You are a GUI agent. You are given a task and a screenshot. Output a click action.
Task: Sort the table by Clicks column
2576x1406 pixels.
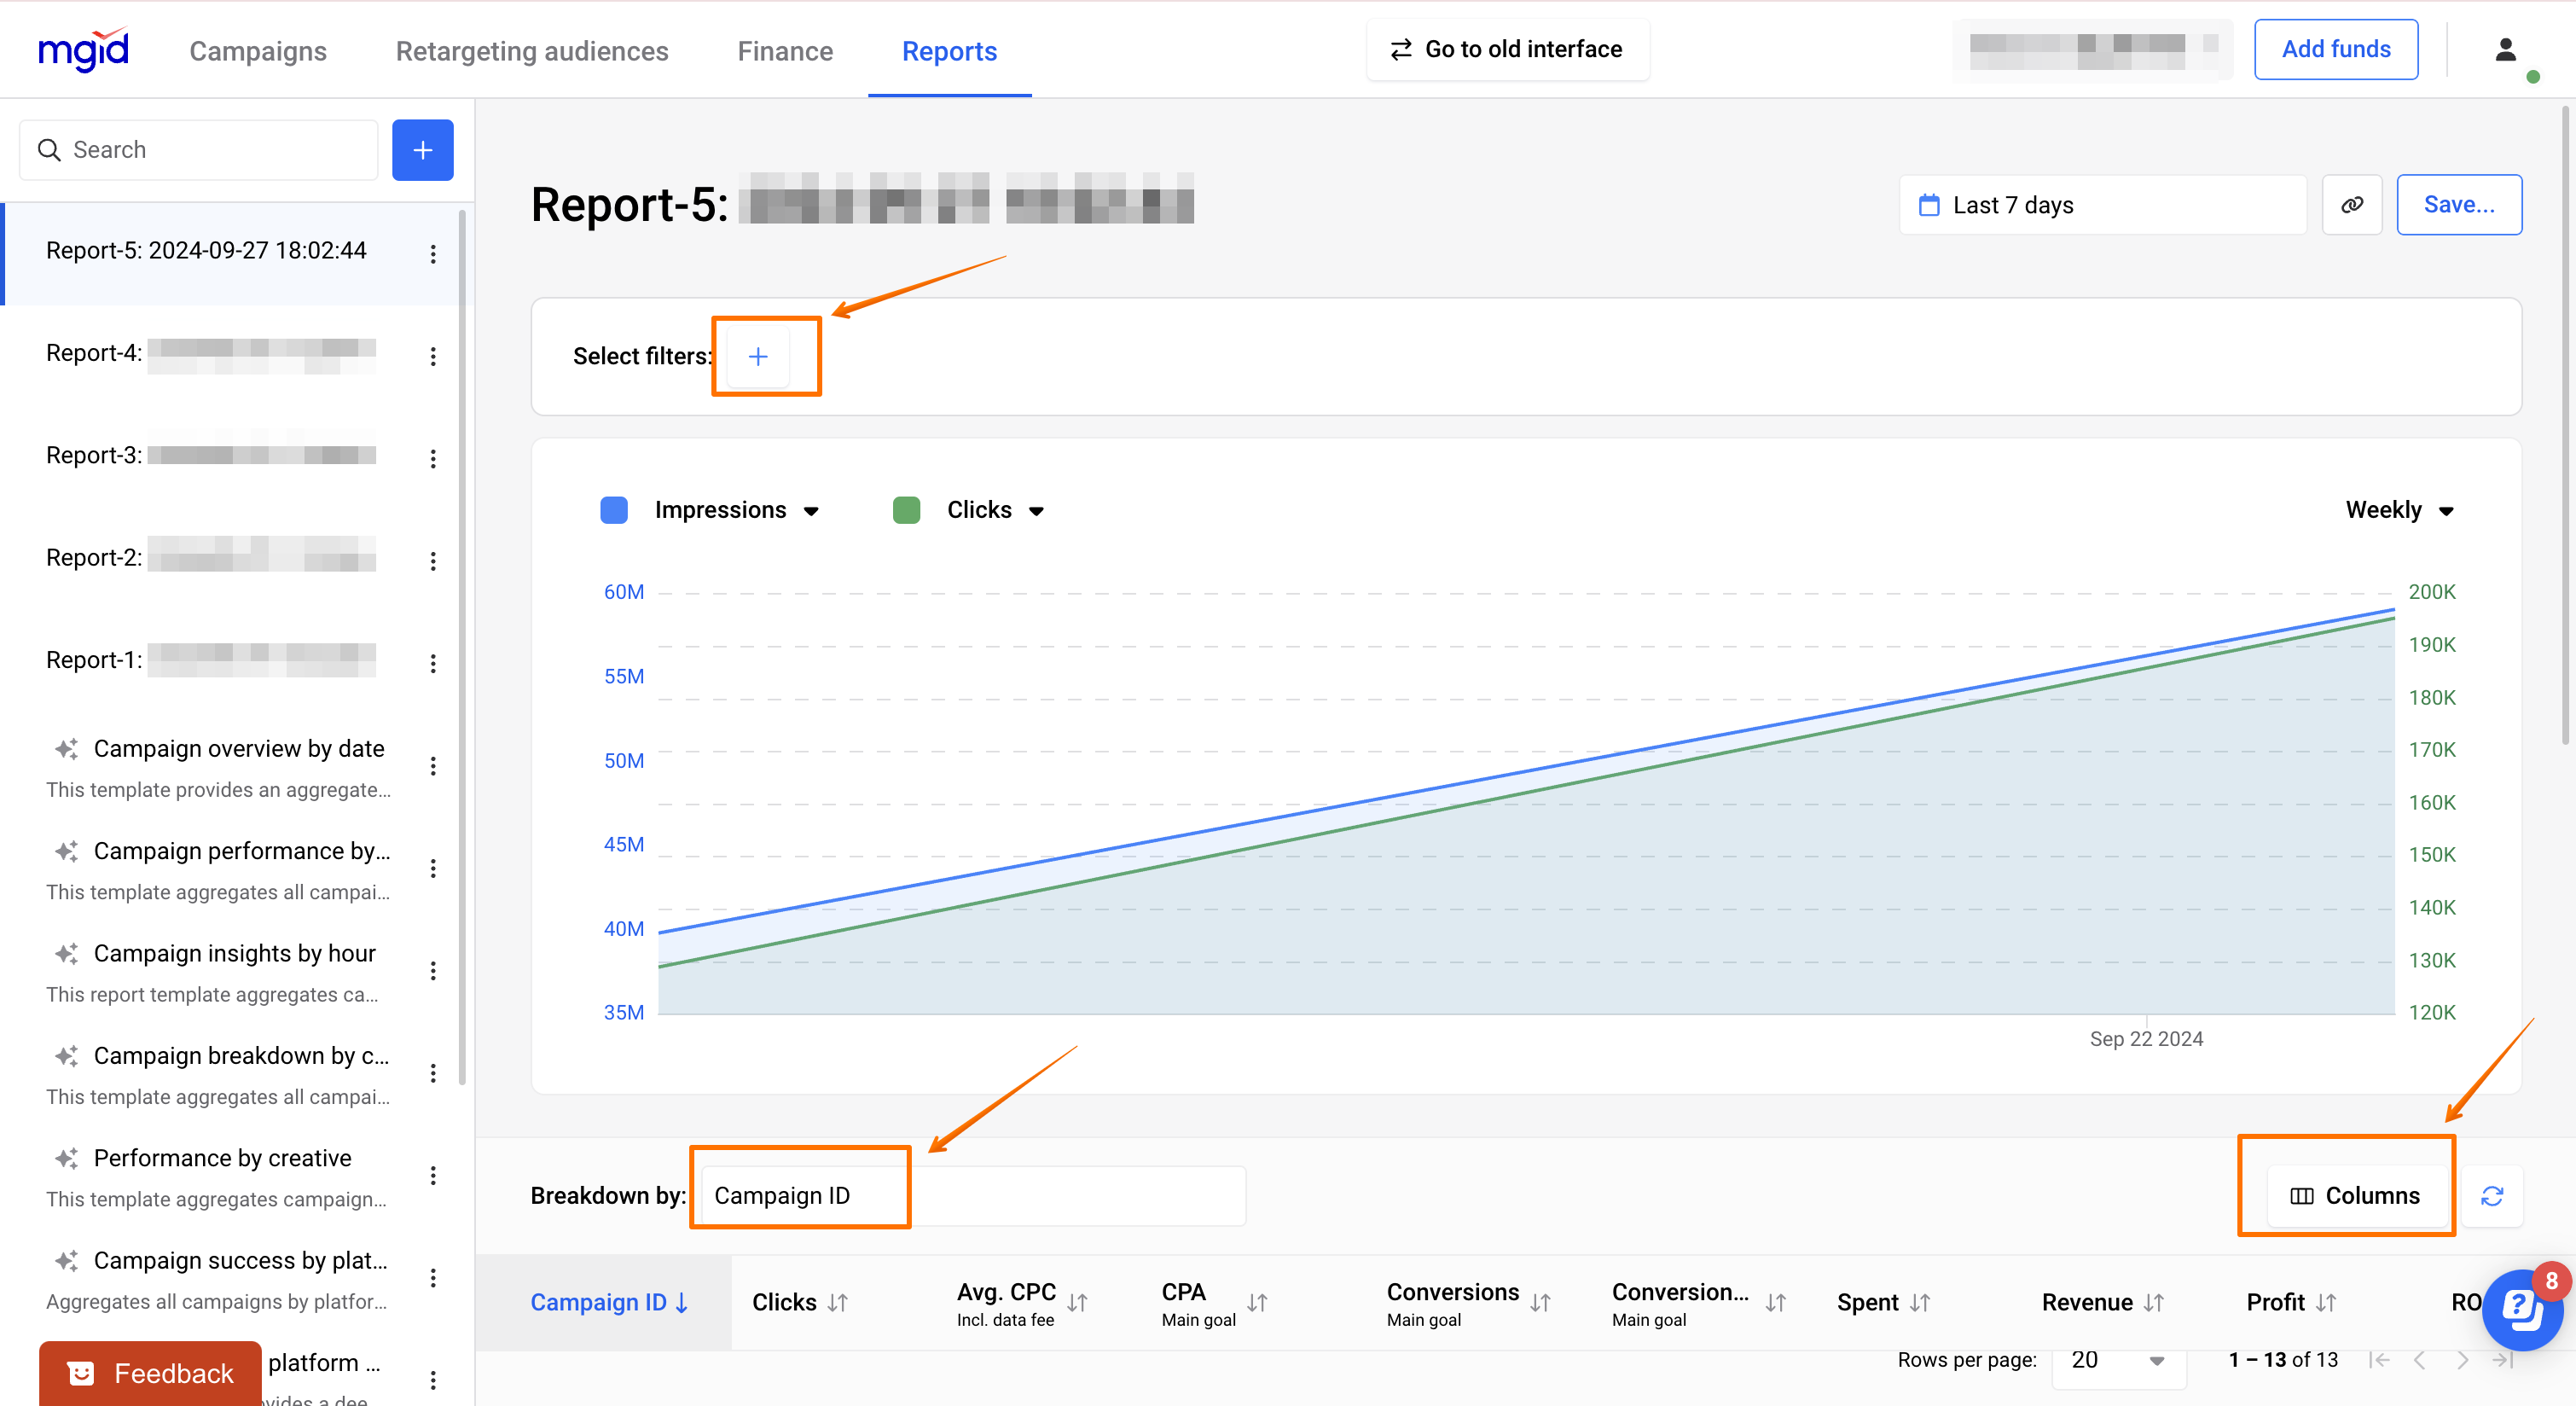tap(838, 1303)
